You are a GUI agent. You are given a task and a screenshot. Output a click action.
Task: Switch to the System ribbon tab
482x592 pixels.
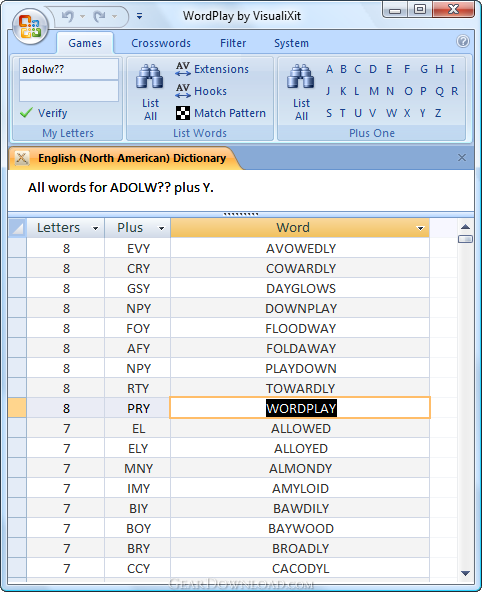tap(291, 43)
